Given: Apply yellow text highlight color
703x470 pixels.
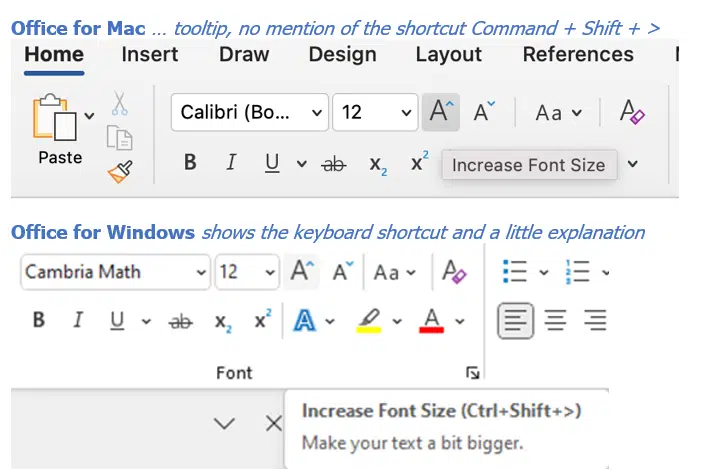Looking at the screenshot, I should click(x=369, y=321).
